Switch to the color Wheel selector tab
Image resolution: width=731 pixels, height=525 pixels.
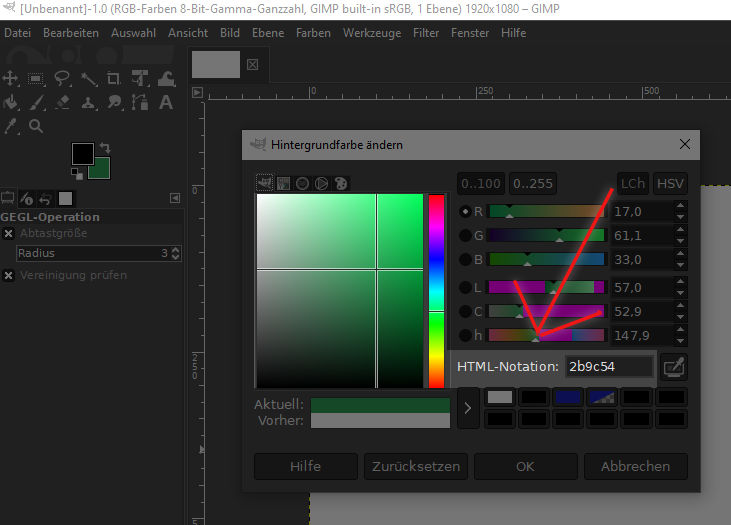tap(322, 183)
